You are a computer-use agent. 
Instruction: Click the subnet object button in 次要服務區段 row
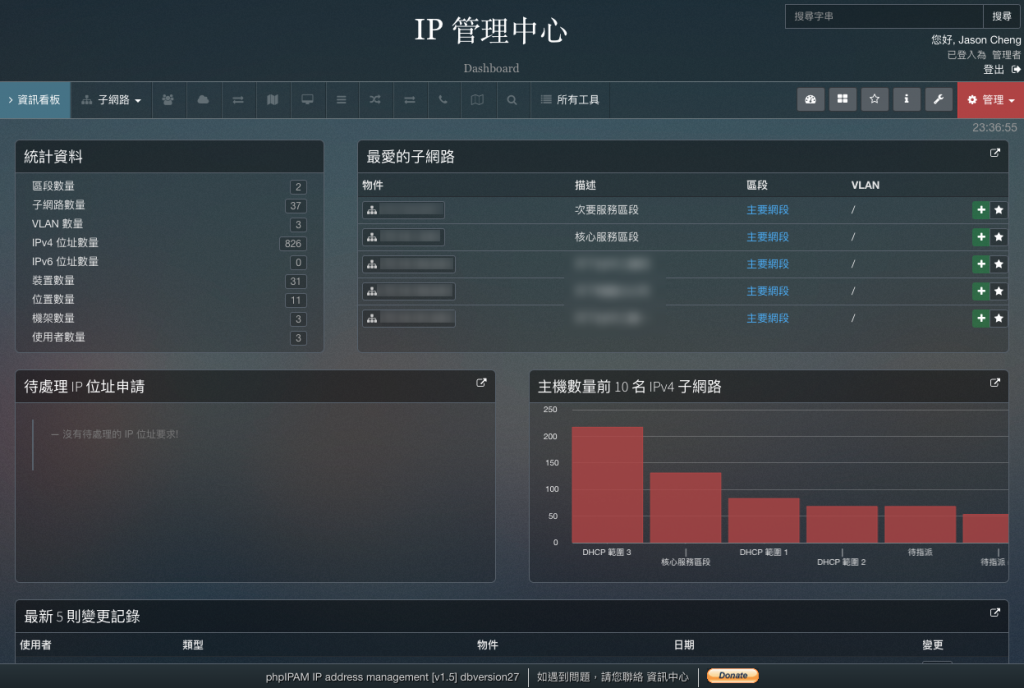tap(404, 210)
